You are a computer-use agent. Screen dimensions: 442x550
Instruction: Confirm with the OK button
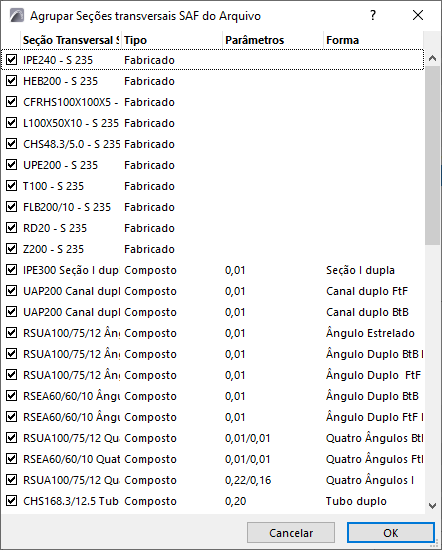coord(391,533)
